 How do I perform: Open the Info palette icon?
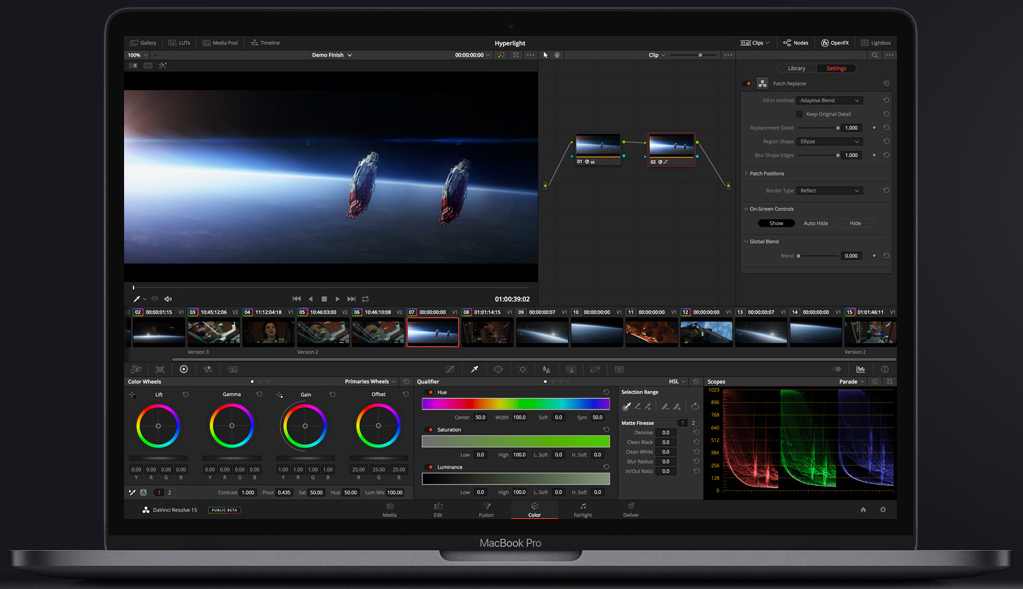(885, 369)
